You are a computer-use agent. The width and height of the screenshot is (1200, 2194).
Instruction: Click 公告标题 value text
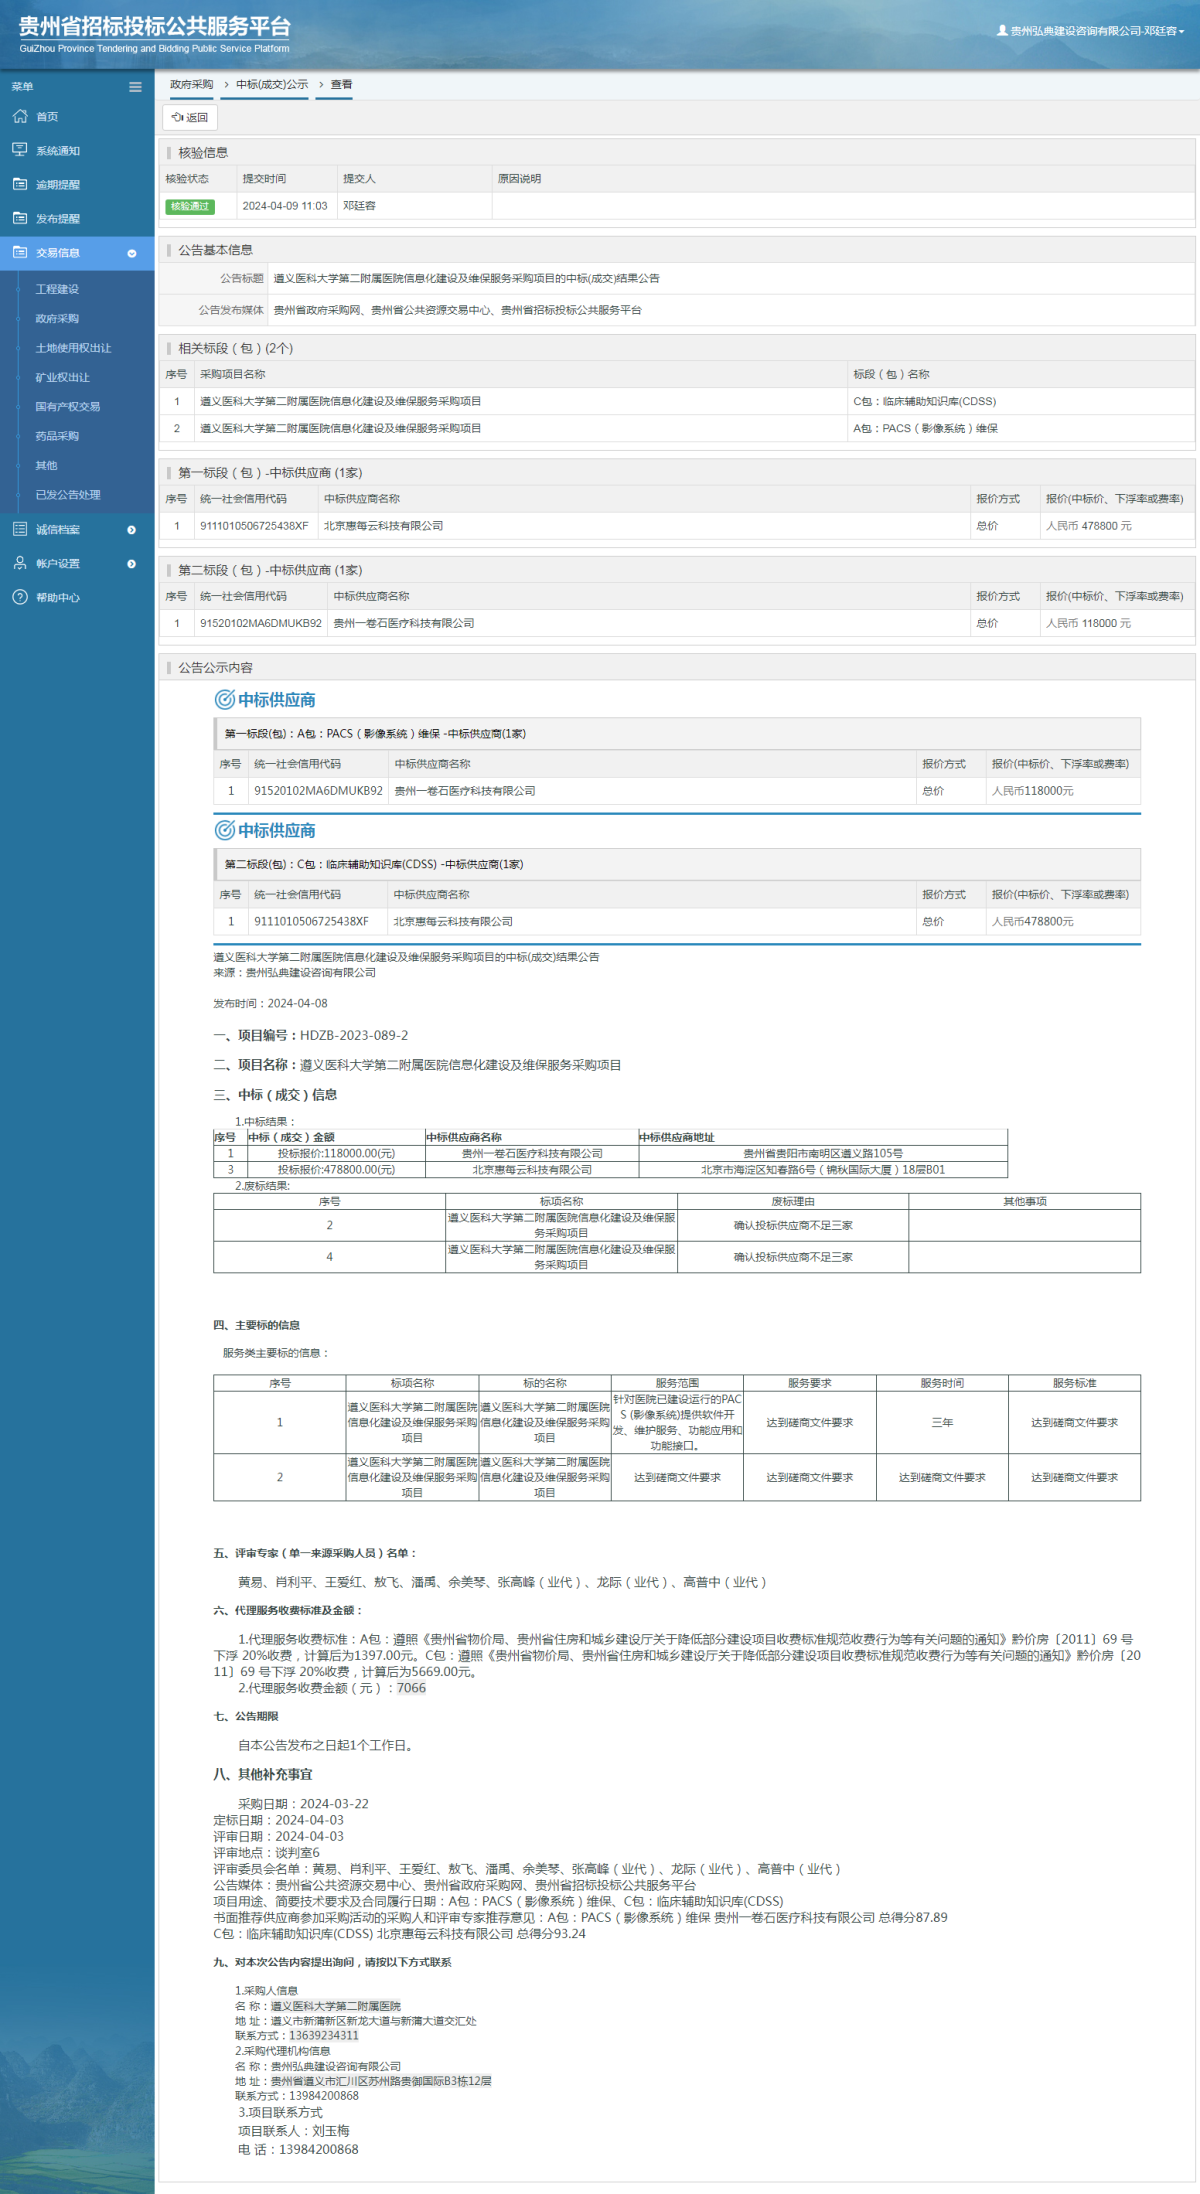click(x=467, y=279)
